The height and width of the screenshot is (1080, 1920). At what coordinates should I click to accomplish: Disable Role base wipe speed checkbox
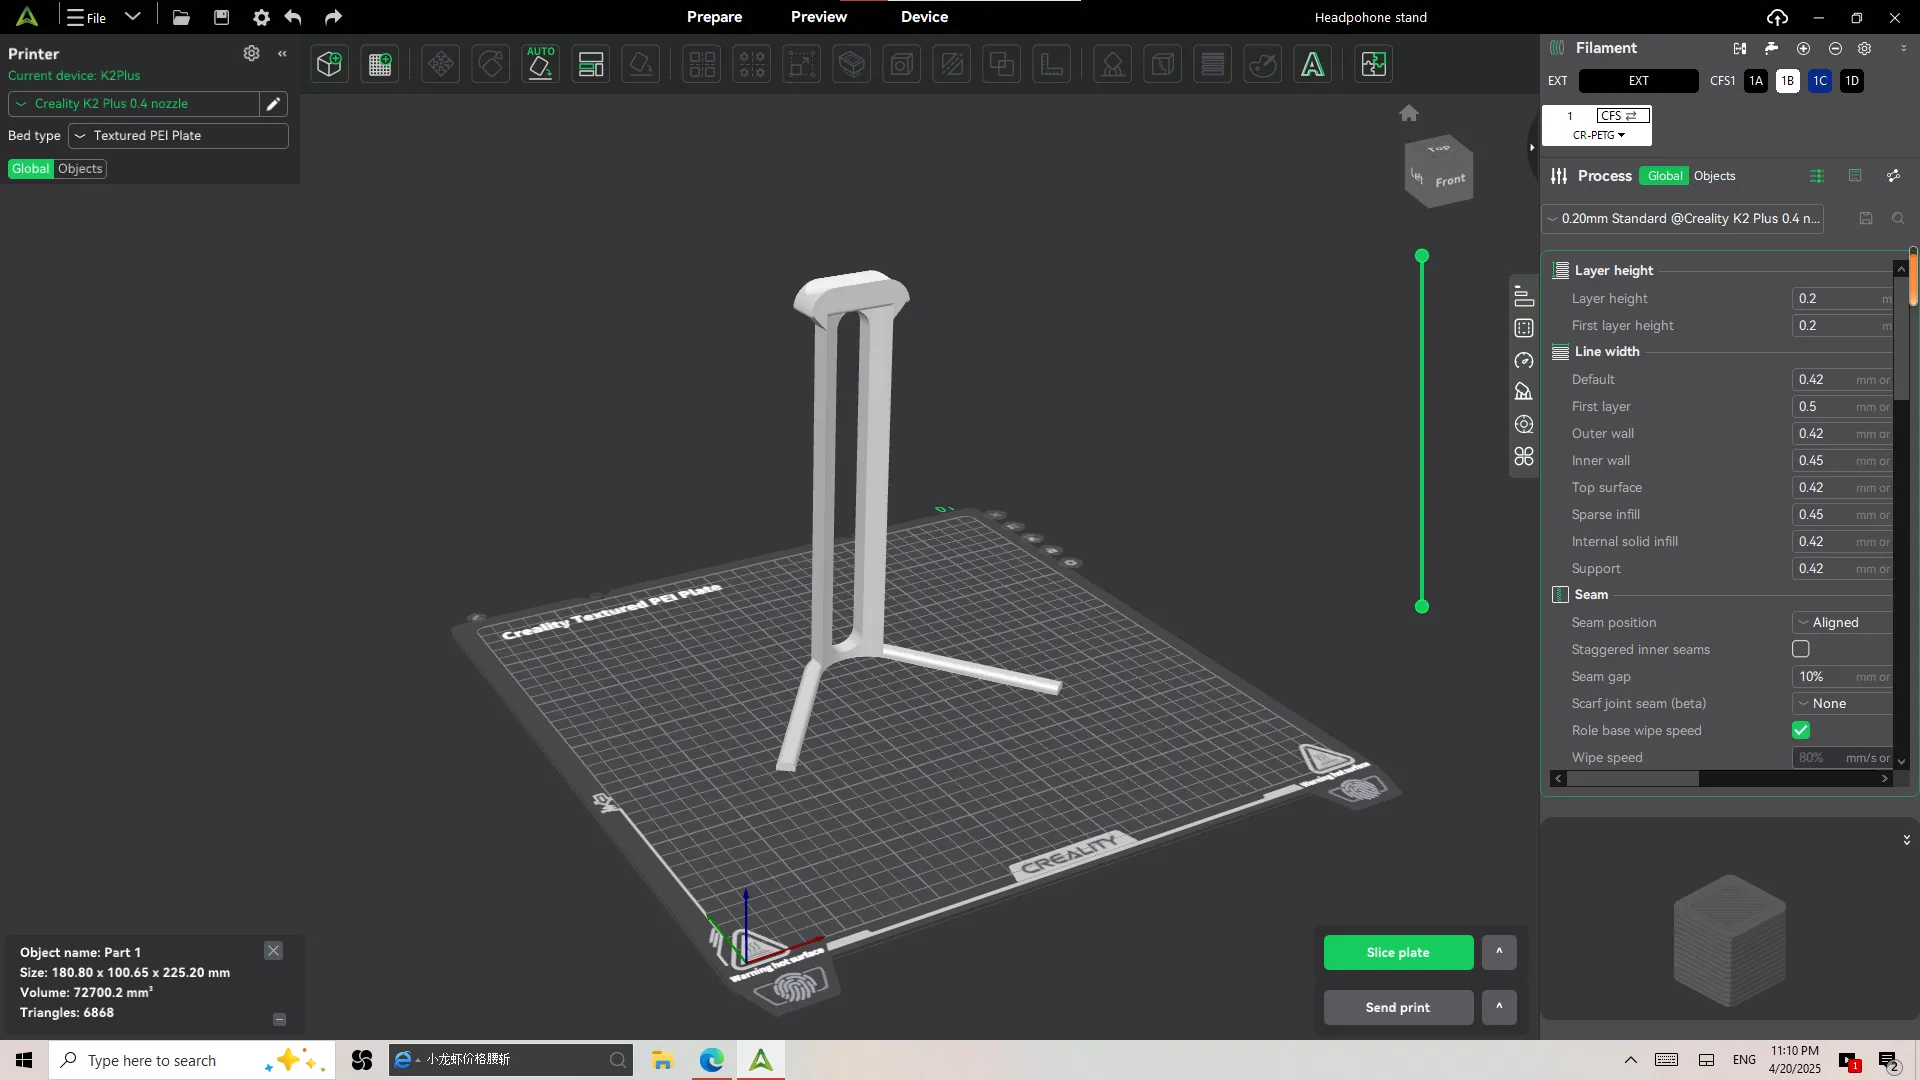pos(1800,730)
